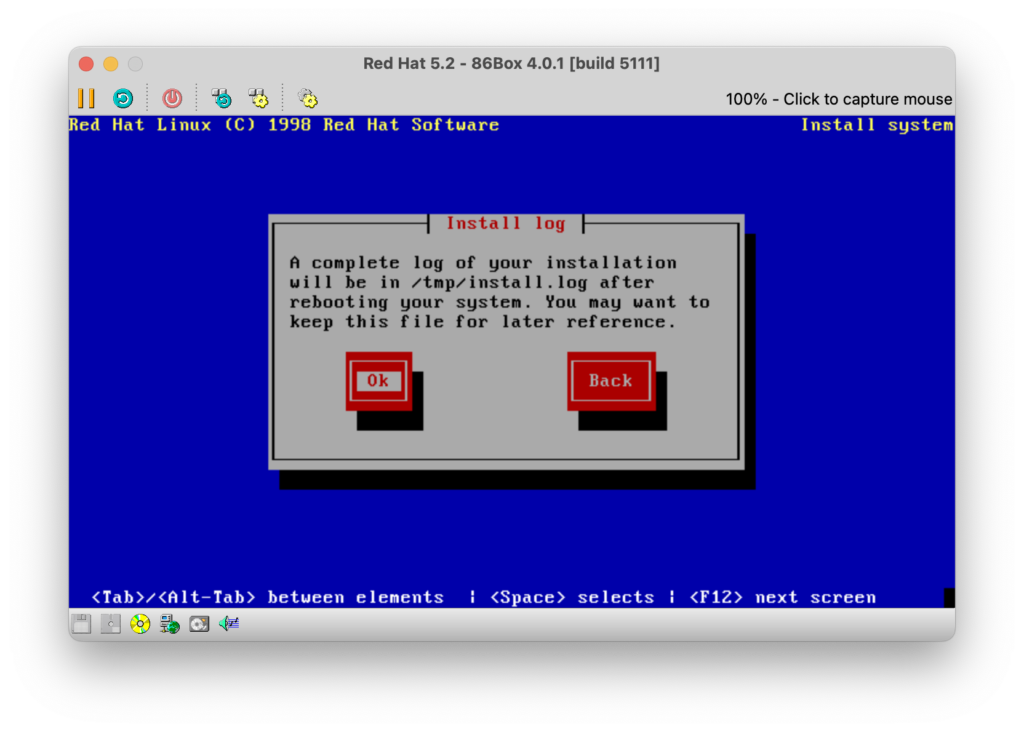The image size is (1024, 732).
Task: Click "Red Hat Linux (C) 1998" header
Action: 189,125
